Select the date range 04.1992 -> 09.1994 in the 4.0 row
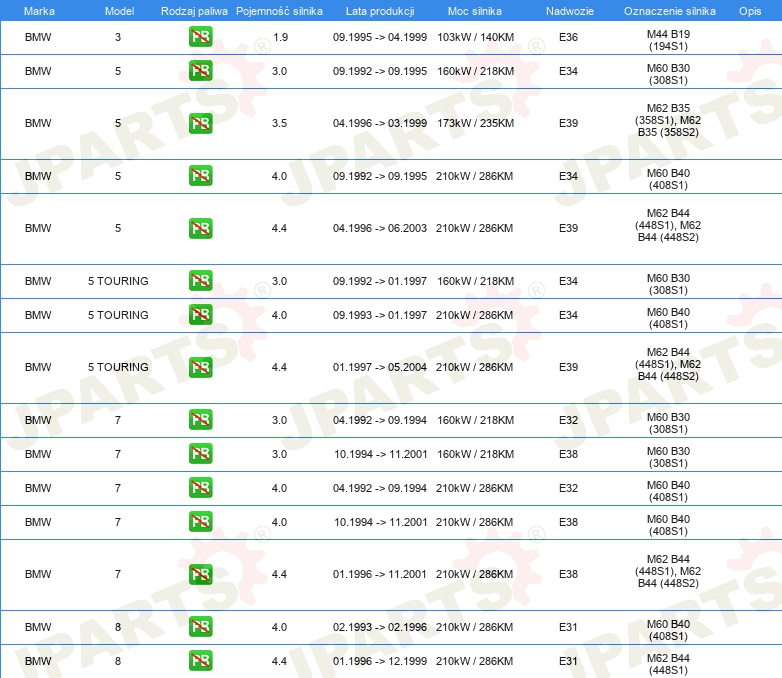Image resolution: width=782 pixels, height=678 pixels. (x=380, y=488)
